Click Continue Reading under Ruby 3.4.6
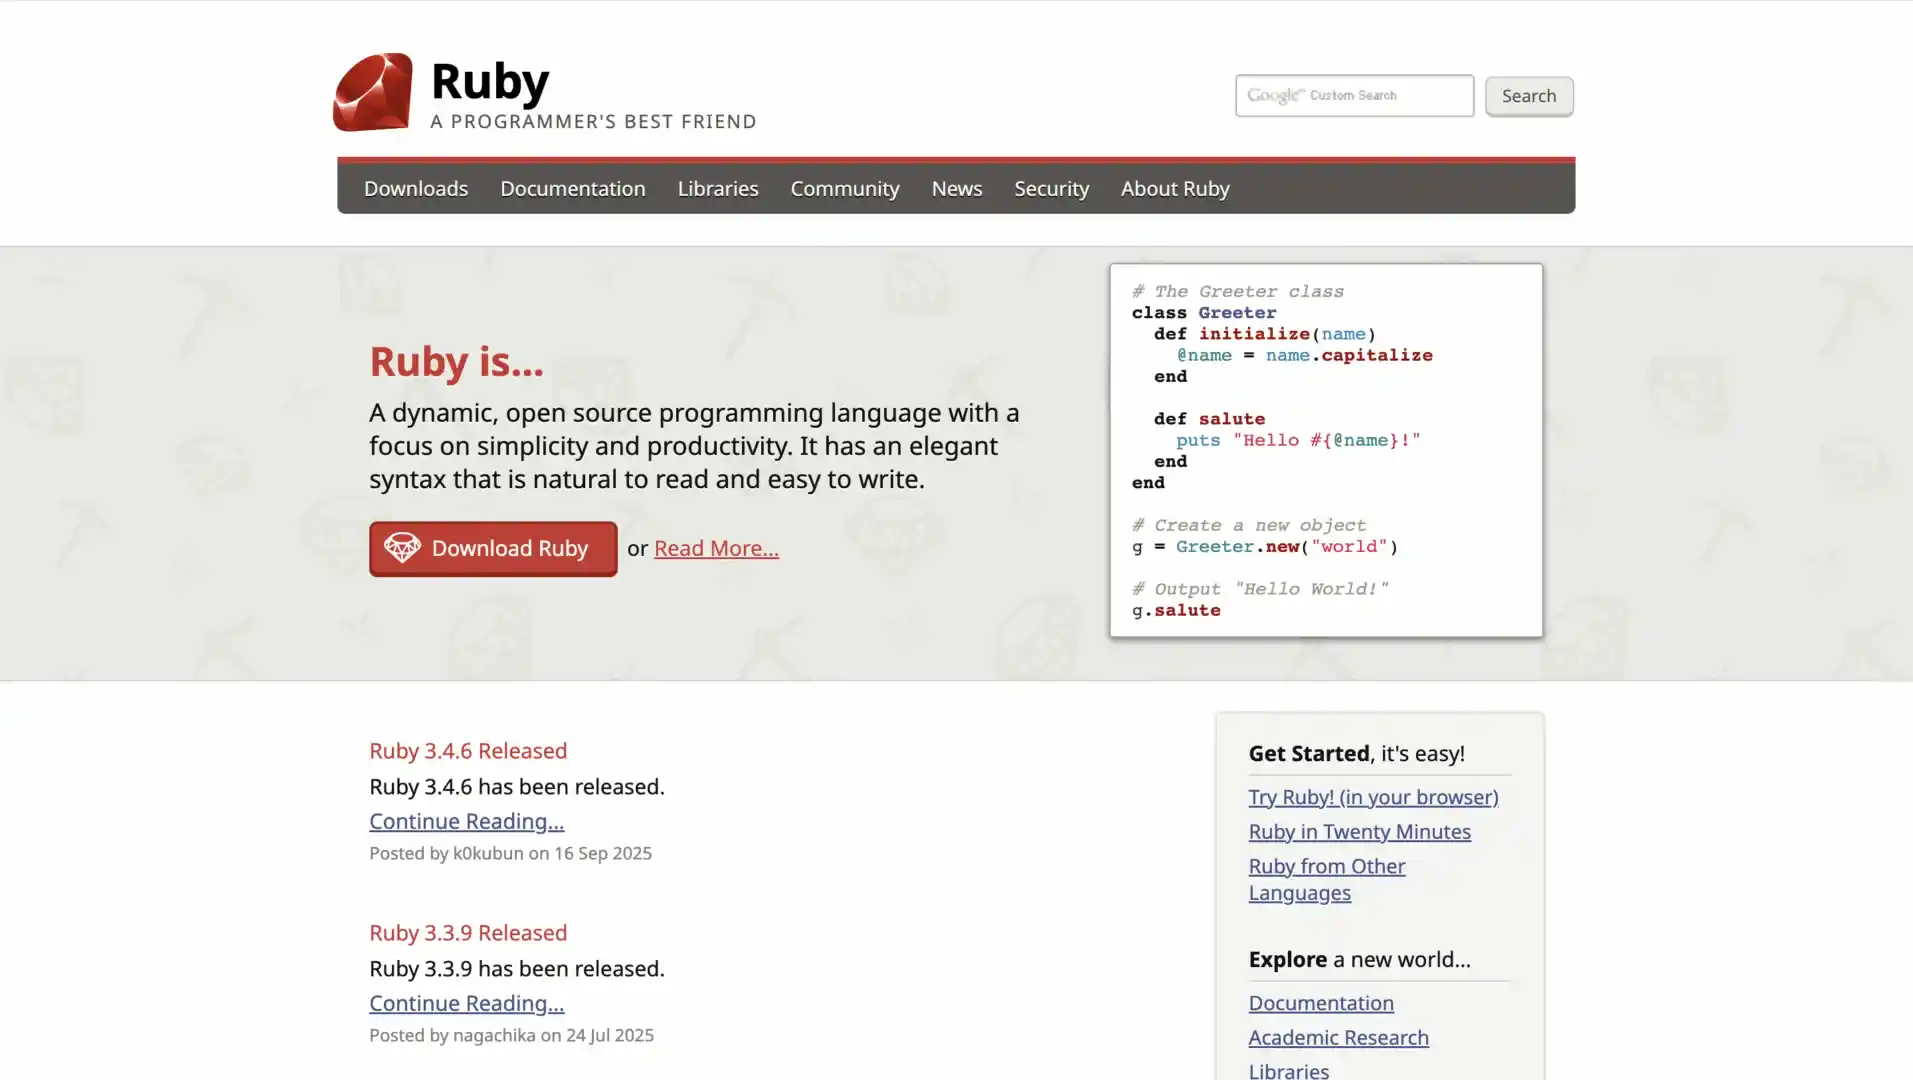Viewport: 1913px width, 1080px height. click(466, 821)
